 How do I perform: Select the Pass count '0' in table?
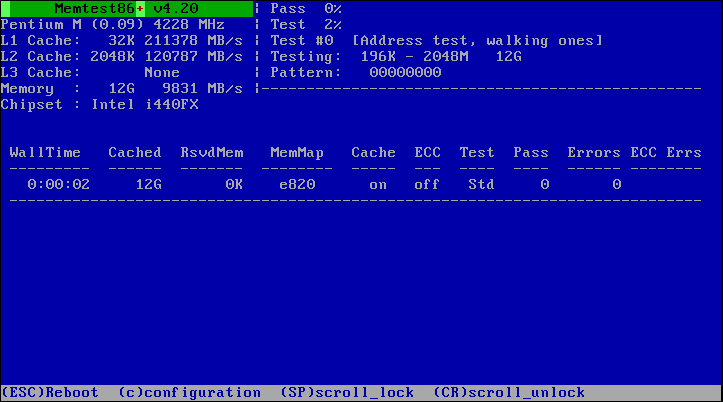coord(545,184)
